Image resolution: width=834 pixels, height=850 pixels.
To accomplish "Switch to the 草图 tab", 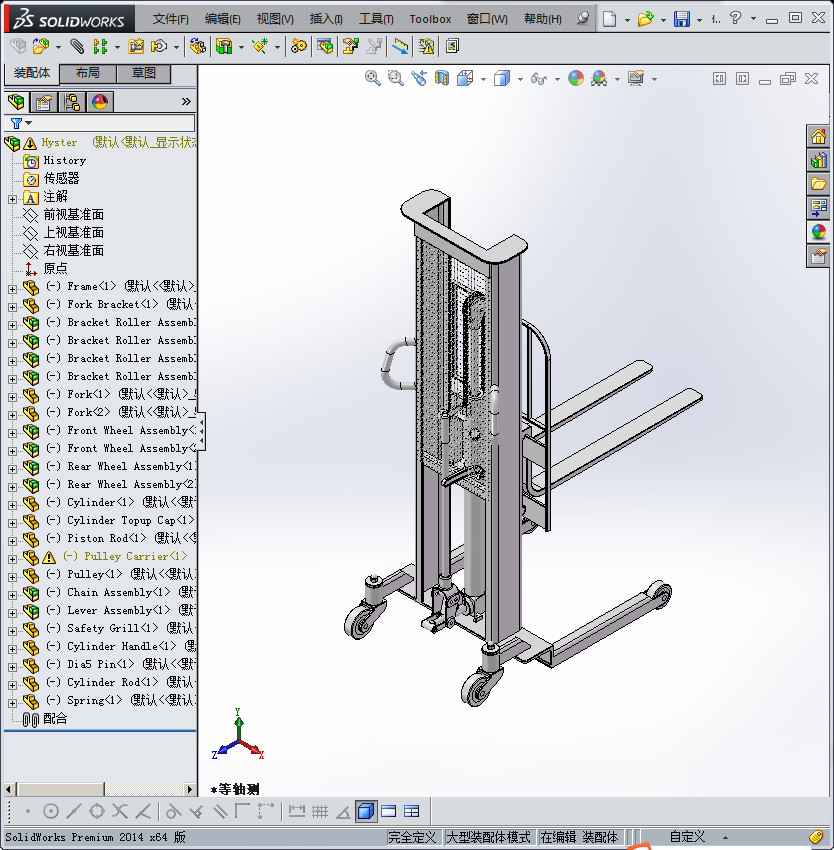I will click(144, 74).
